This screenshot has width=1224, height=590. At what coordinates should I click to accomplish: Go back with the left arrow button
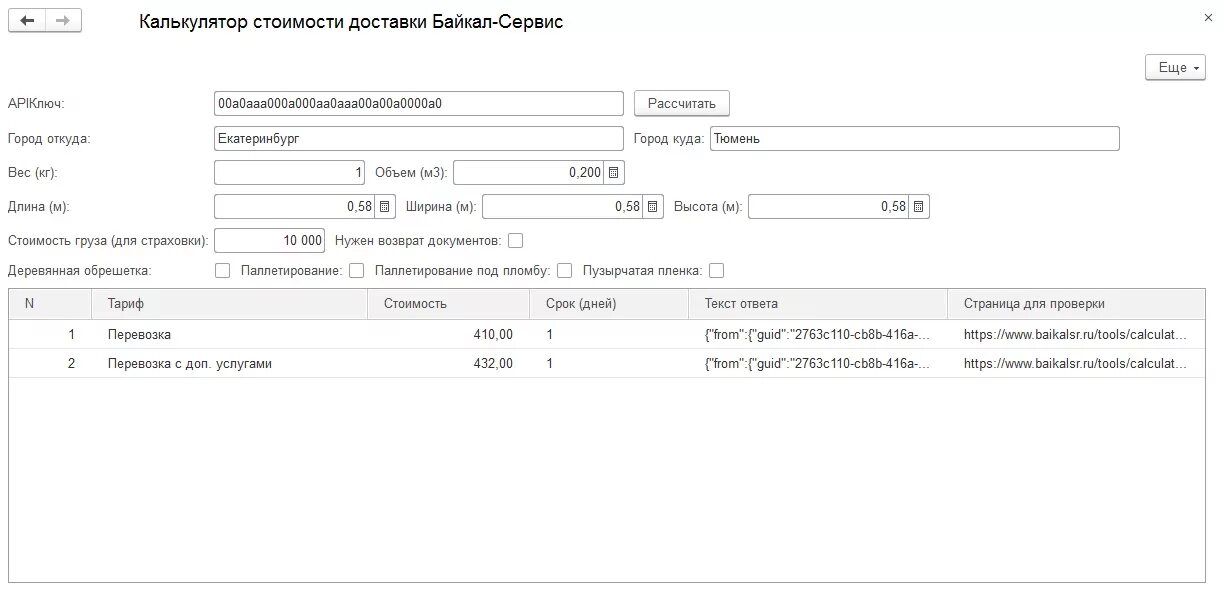tap(27, 21)
